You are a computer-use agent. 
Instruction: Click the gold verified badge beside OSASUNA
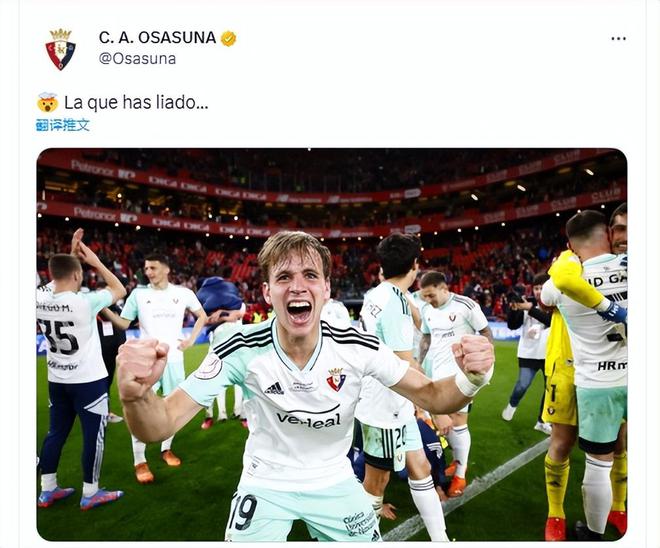[229, 39]
